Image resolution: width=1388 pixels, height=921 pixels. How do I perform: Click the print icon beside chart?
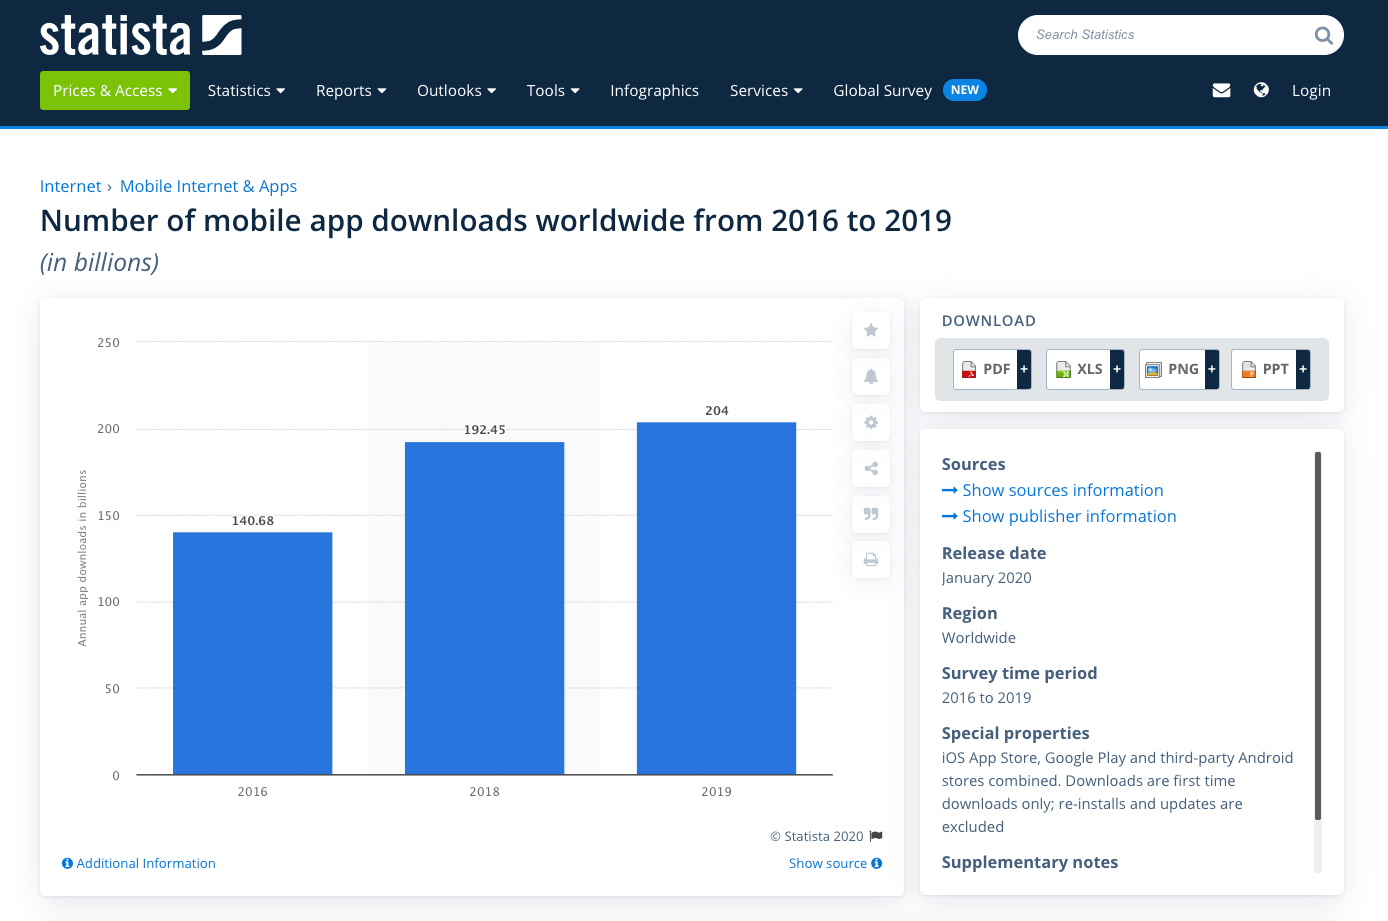(871, 560)
